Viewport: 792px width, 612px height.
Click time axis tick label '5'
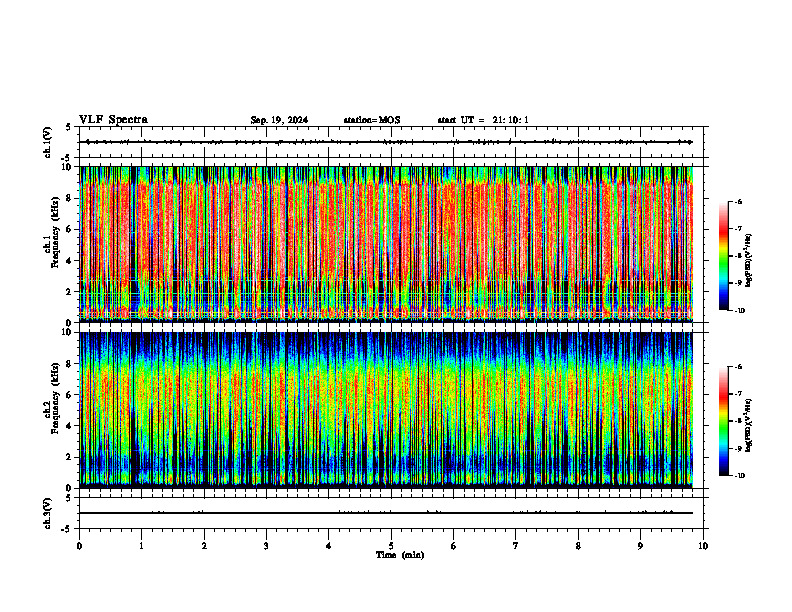[x=391, y=546]
